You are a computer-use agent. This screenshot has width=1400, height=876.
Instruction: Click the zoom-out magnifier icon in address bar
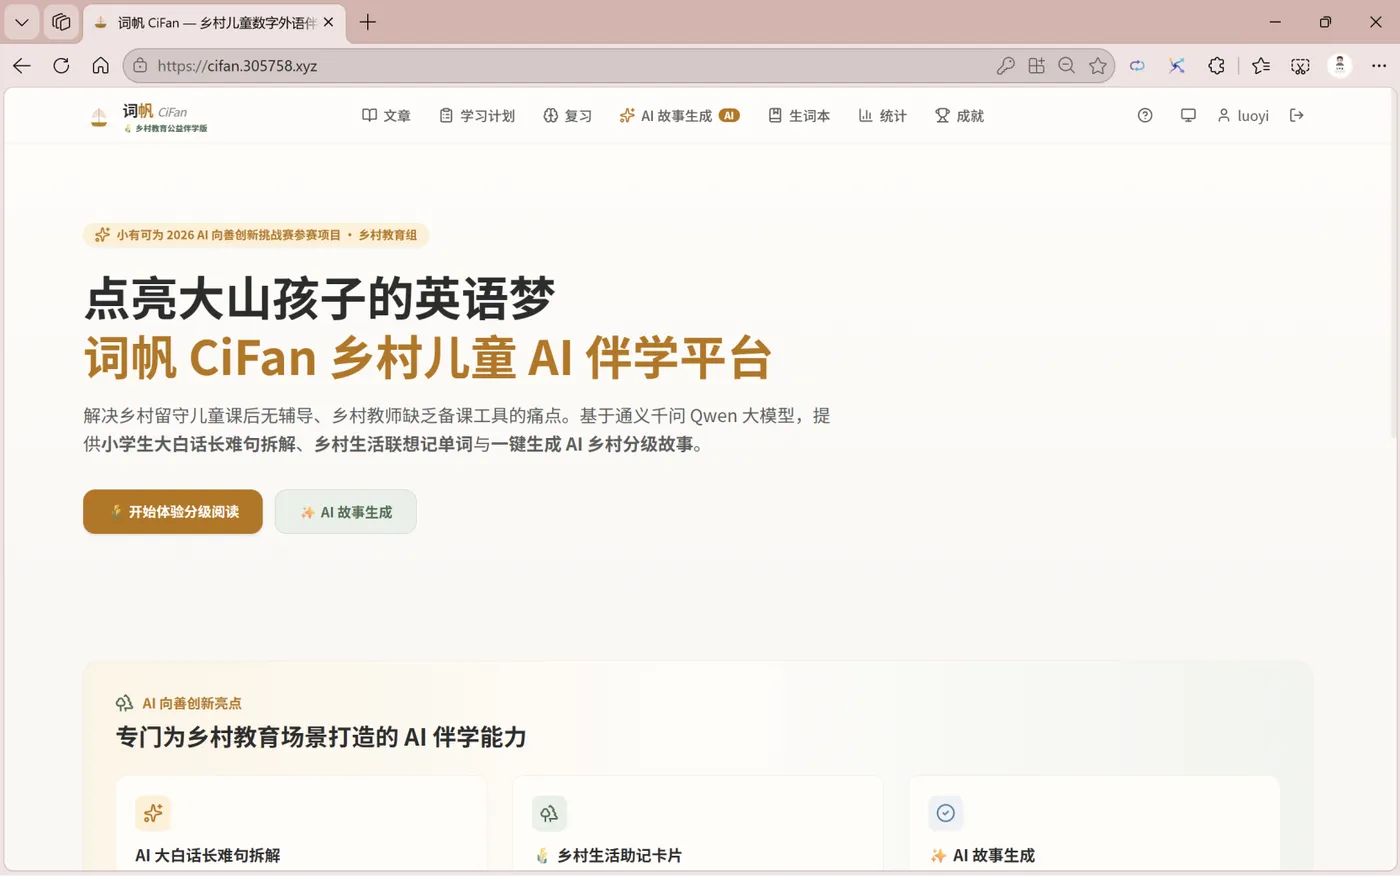pos(1067,66)
